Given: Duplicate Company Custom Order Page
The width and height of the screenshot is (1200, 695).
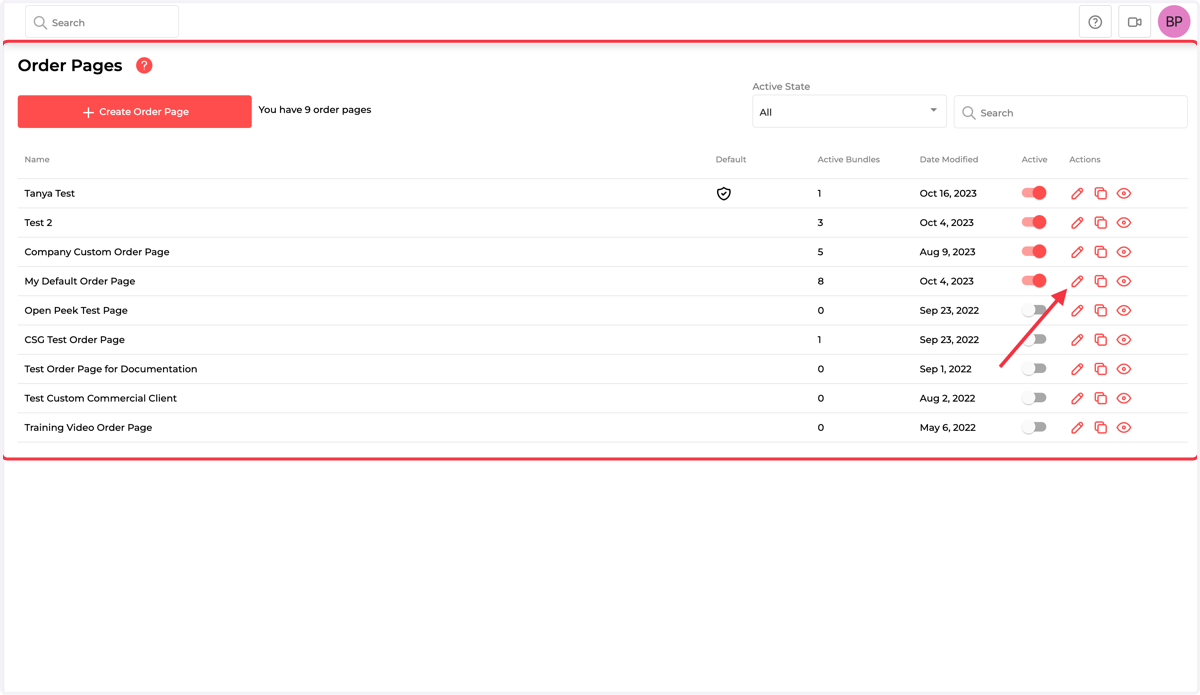Looking at the screenshot, I should pos(1100,252).
